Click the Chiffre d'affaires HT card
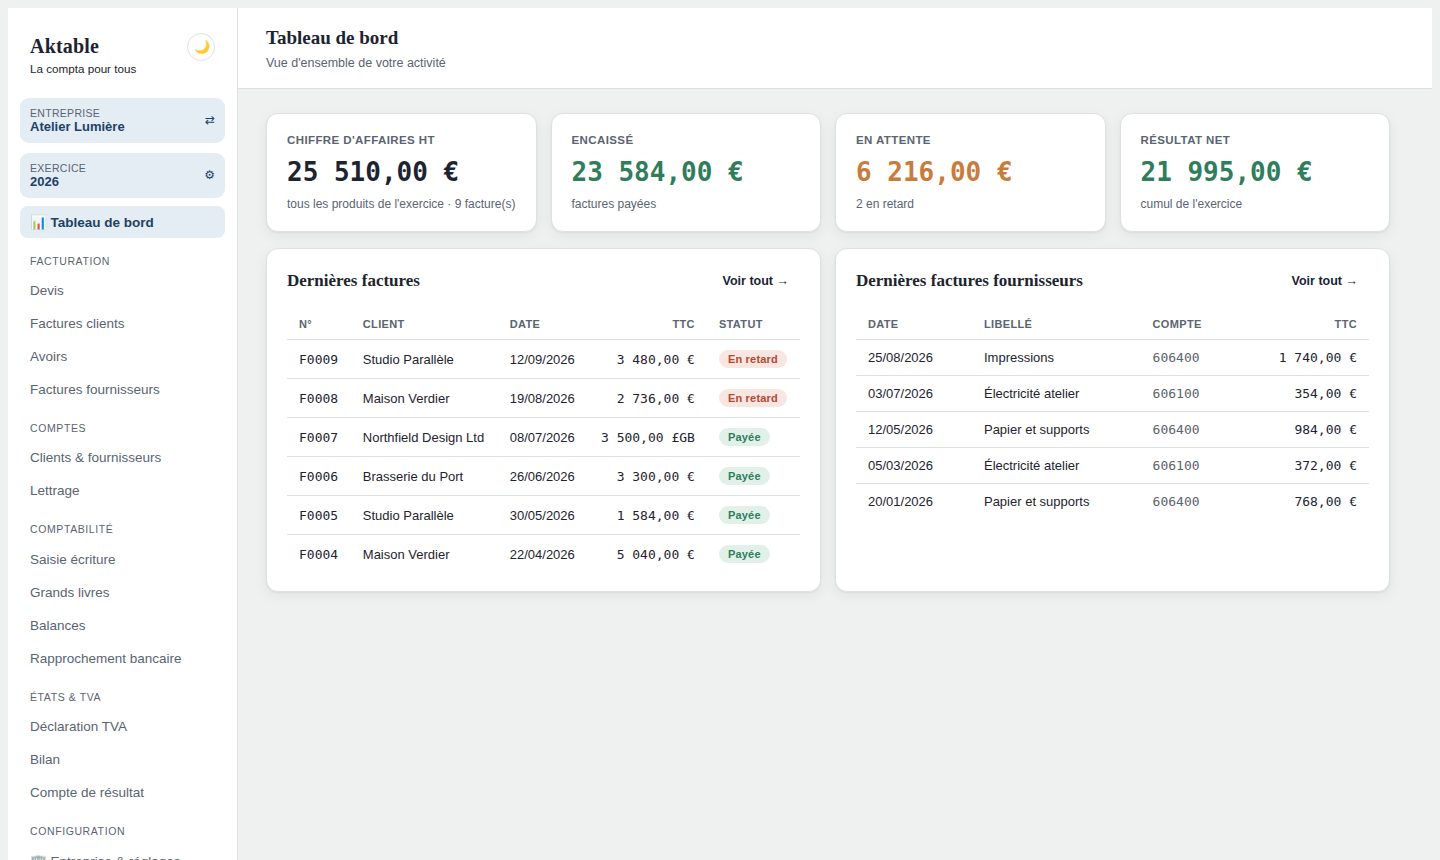 401,173
